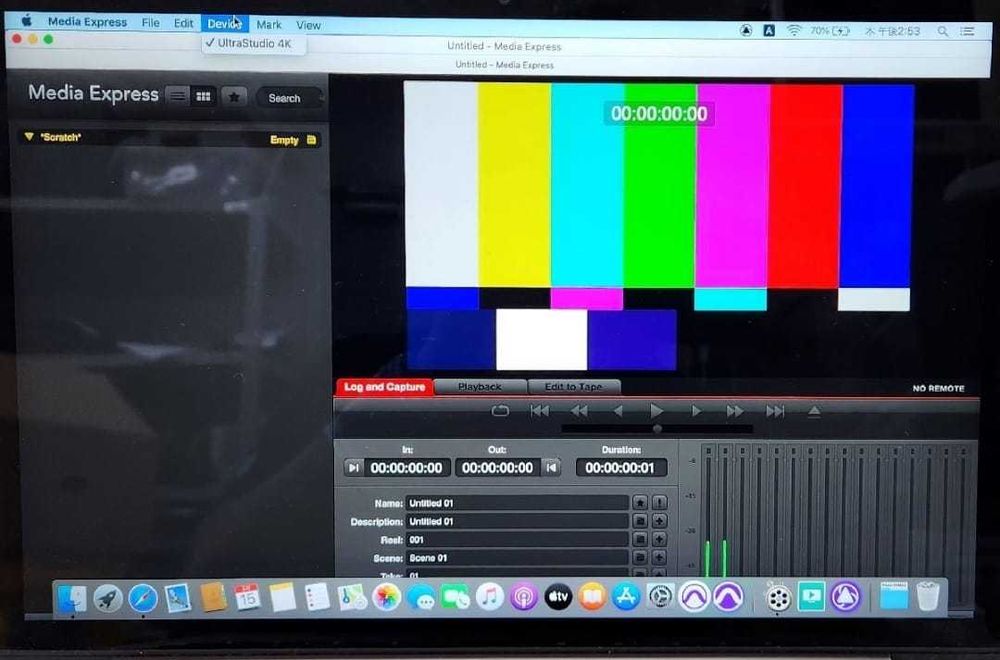Screen dimensions: 1000x660
Task: Skip to the next clip
Action: [x=775, y=411]
